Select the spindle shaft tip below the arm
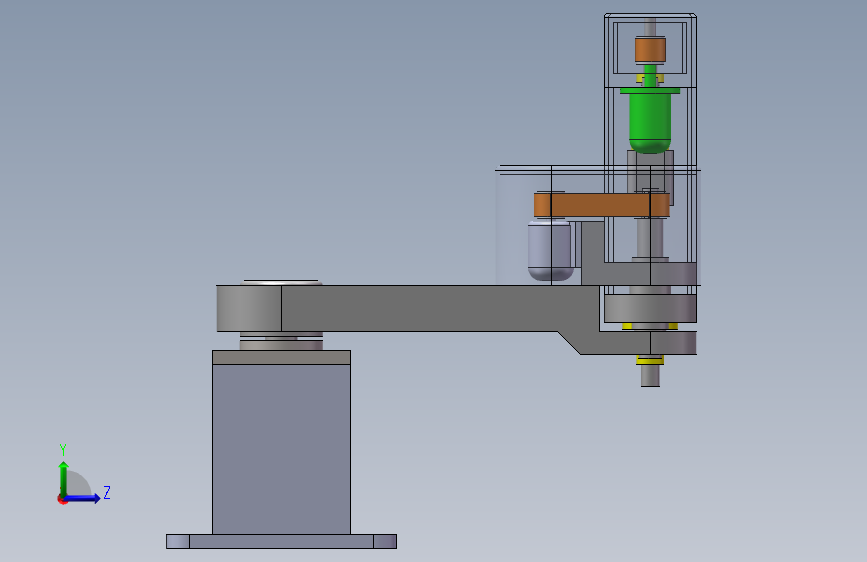This screenshot has height=562, width=867. coord(650,375)
